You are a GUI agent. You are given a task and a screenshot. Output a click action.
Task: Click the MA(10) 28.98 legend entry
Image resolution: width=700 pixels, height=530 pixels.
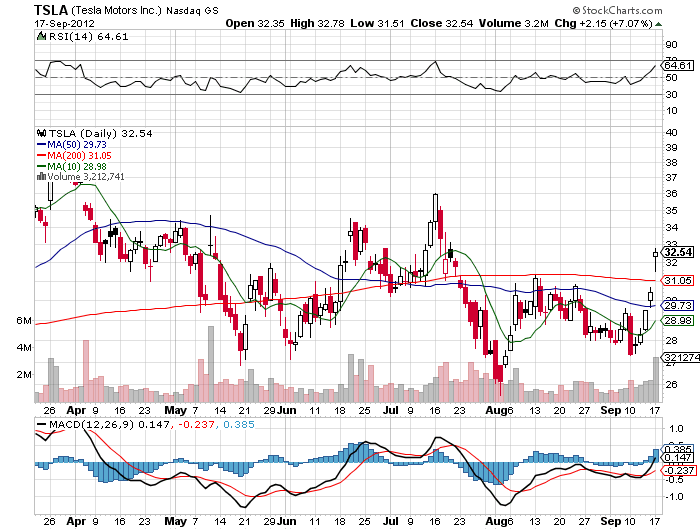point(77,167)
